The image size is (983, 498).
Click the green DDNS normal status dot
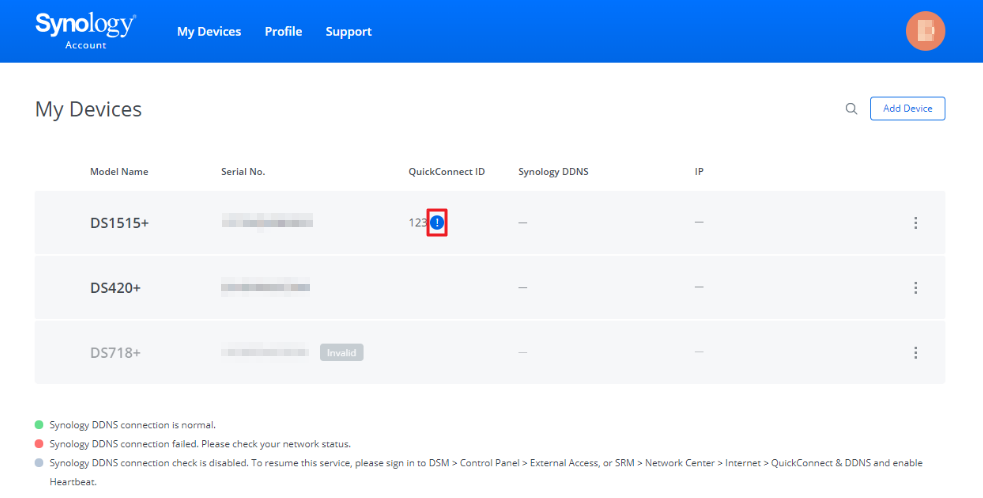[x=39, y=425]
